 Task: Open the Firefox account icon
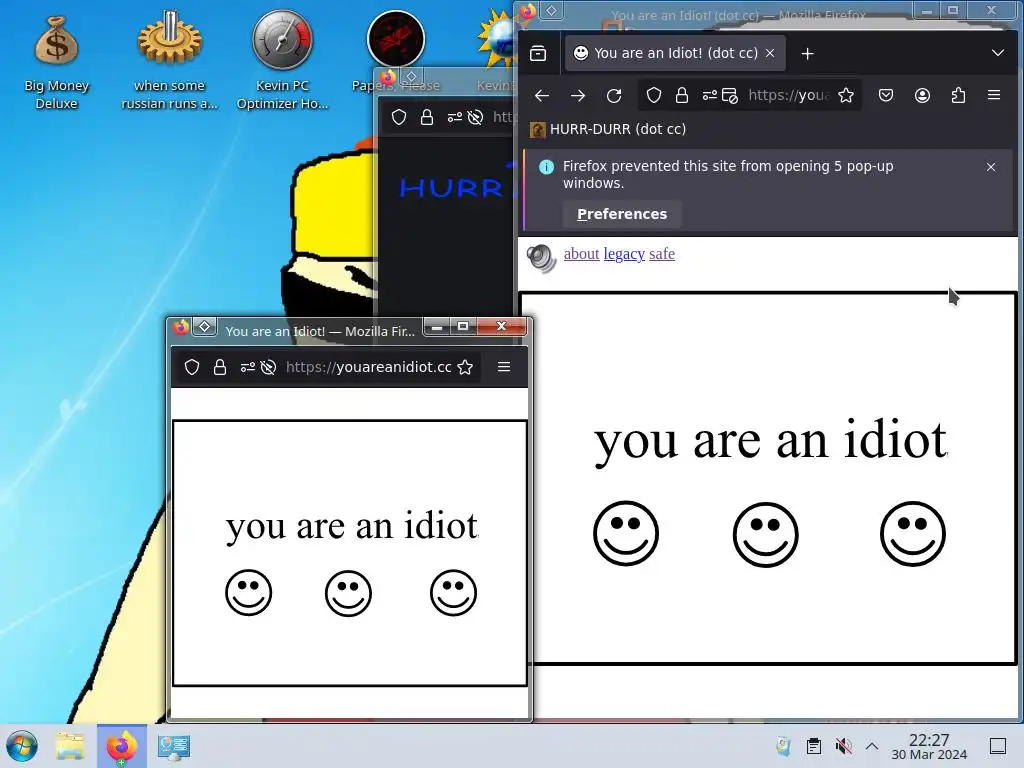[x=922, y=95]
